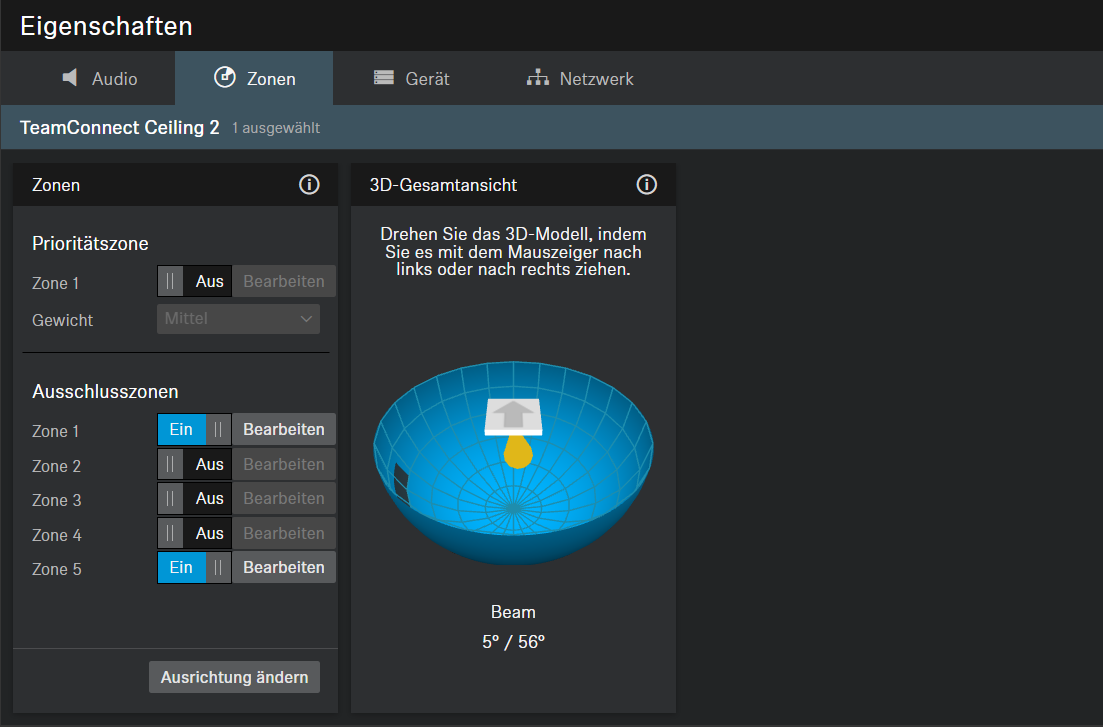The height and width of the screenshot is (727, 1103).
Task: Click the white microphone arrow tile in 3D model
Action: click(513, 415)
